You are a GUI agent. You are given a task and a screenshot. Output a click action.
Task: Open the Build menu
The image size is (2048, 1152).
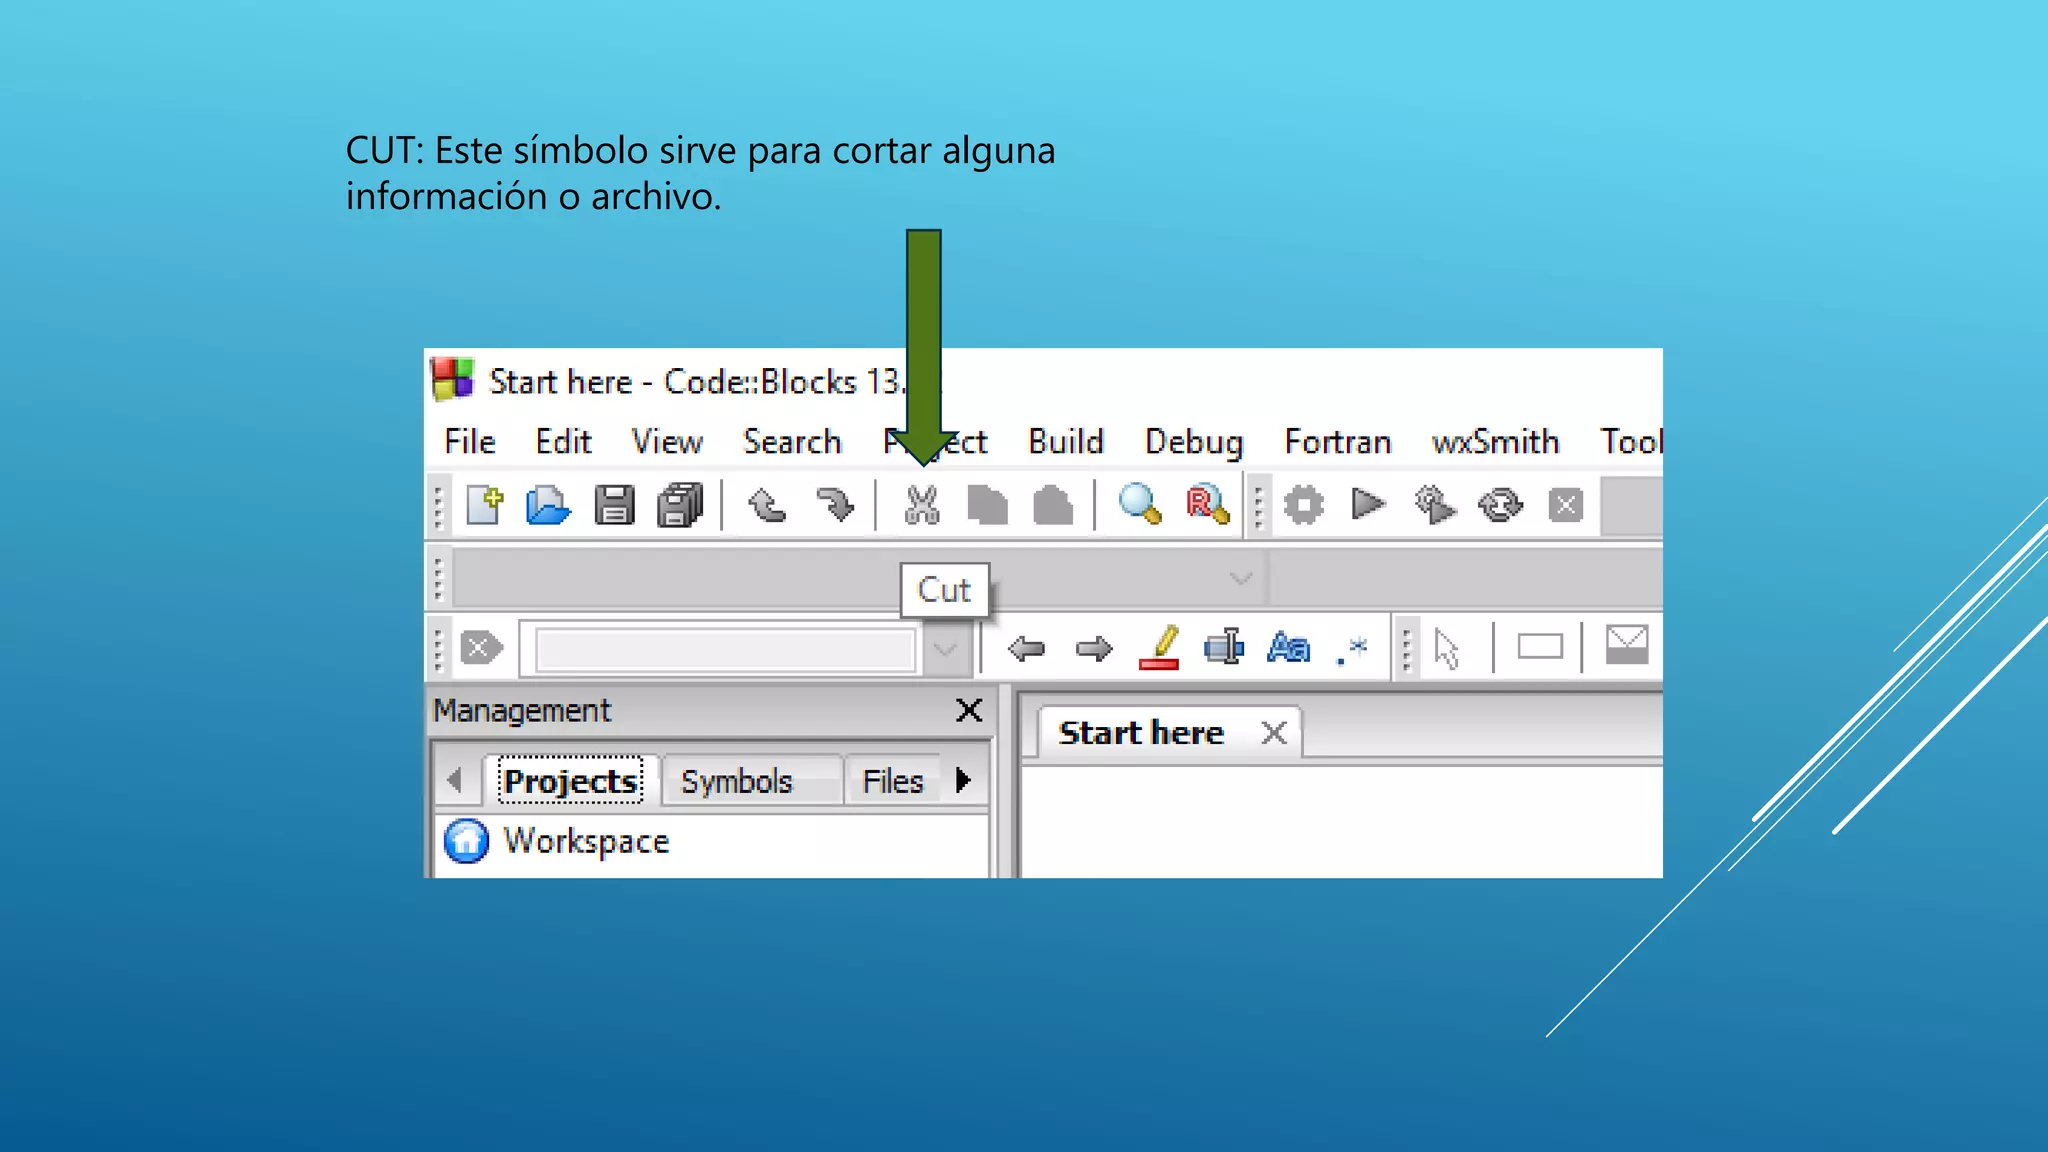tap(1065, 442)
